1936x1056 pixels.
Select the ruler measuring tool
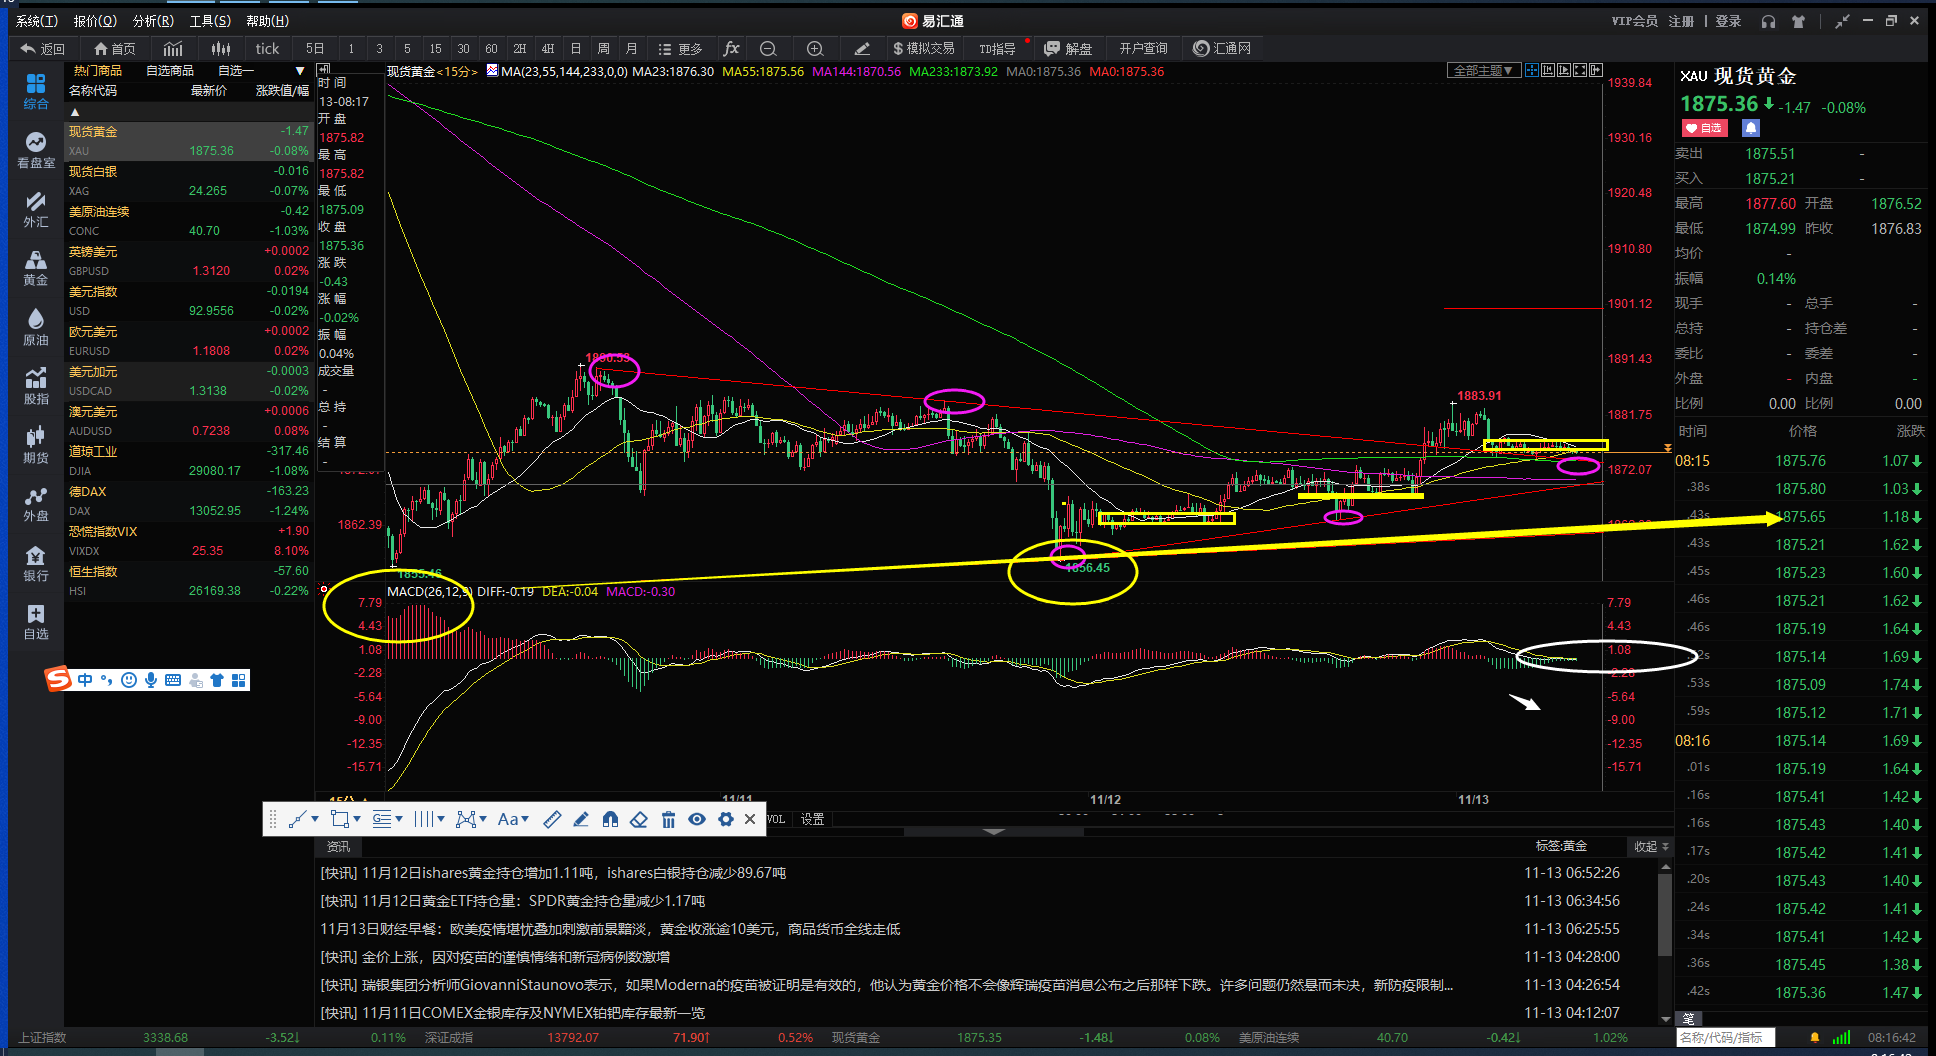pyautogui.click(x=552, y=819)
